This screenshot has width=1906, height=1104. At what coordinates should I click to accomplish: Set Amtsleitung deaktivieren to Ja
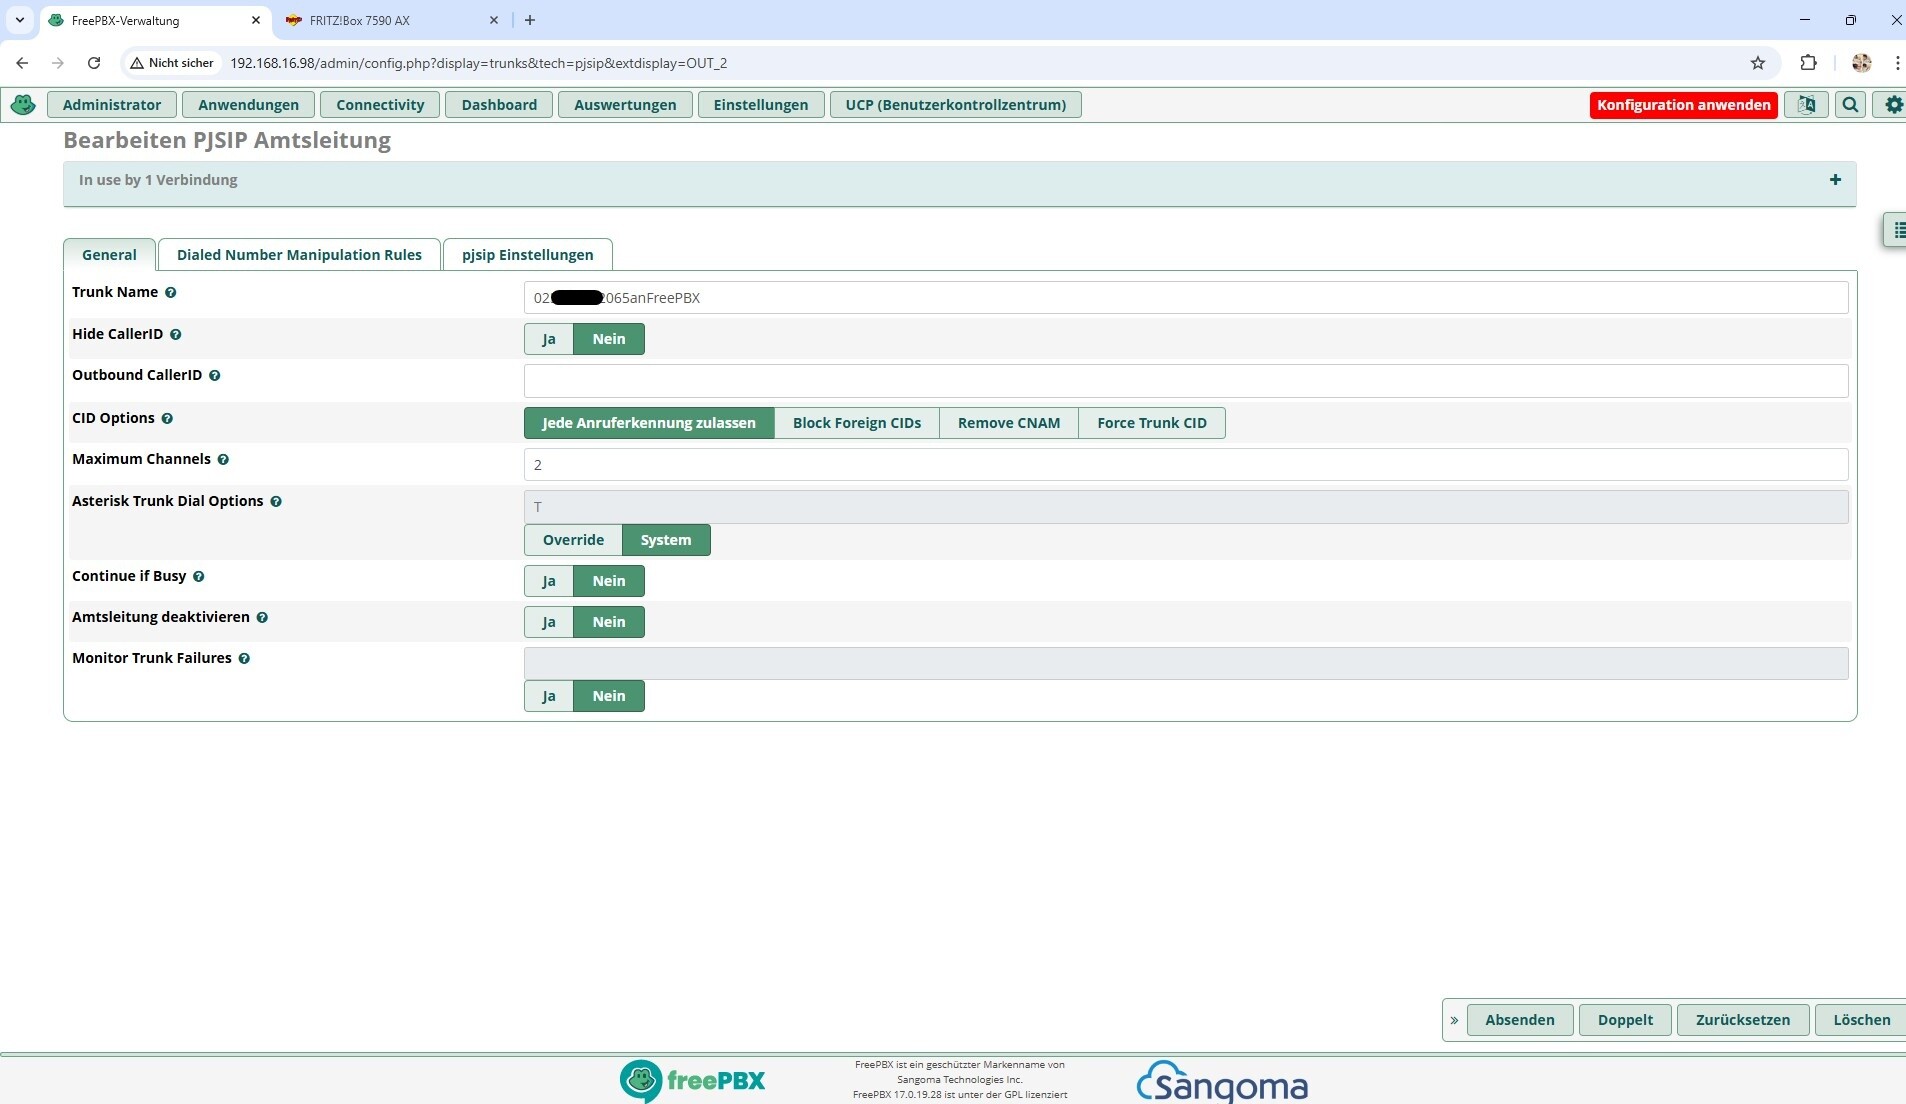(548, 622)
